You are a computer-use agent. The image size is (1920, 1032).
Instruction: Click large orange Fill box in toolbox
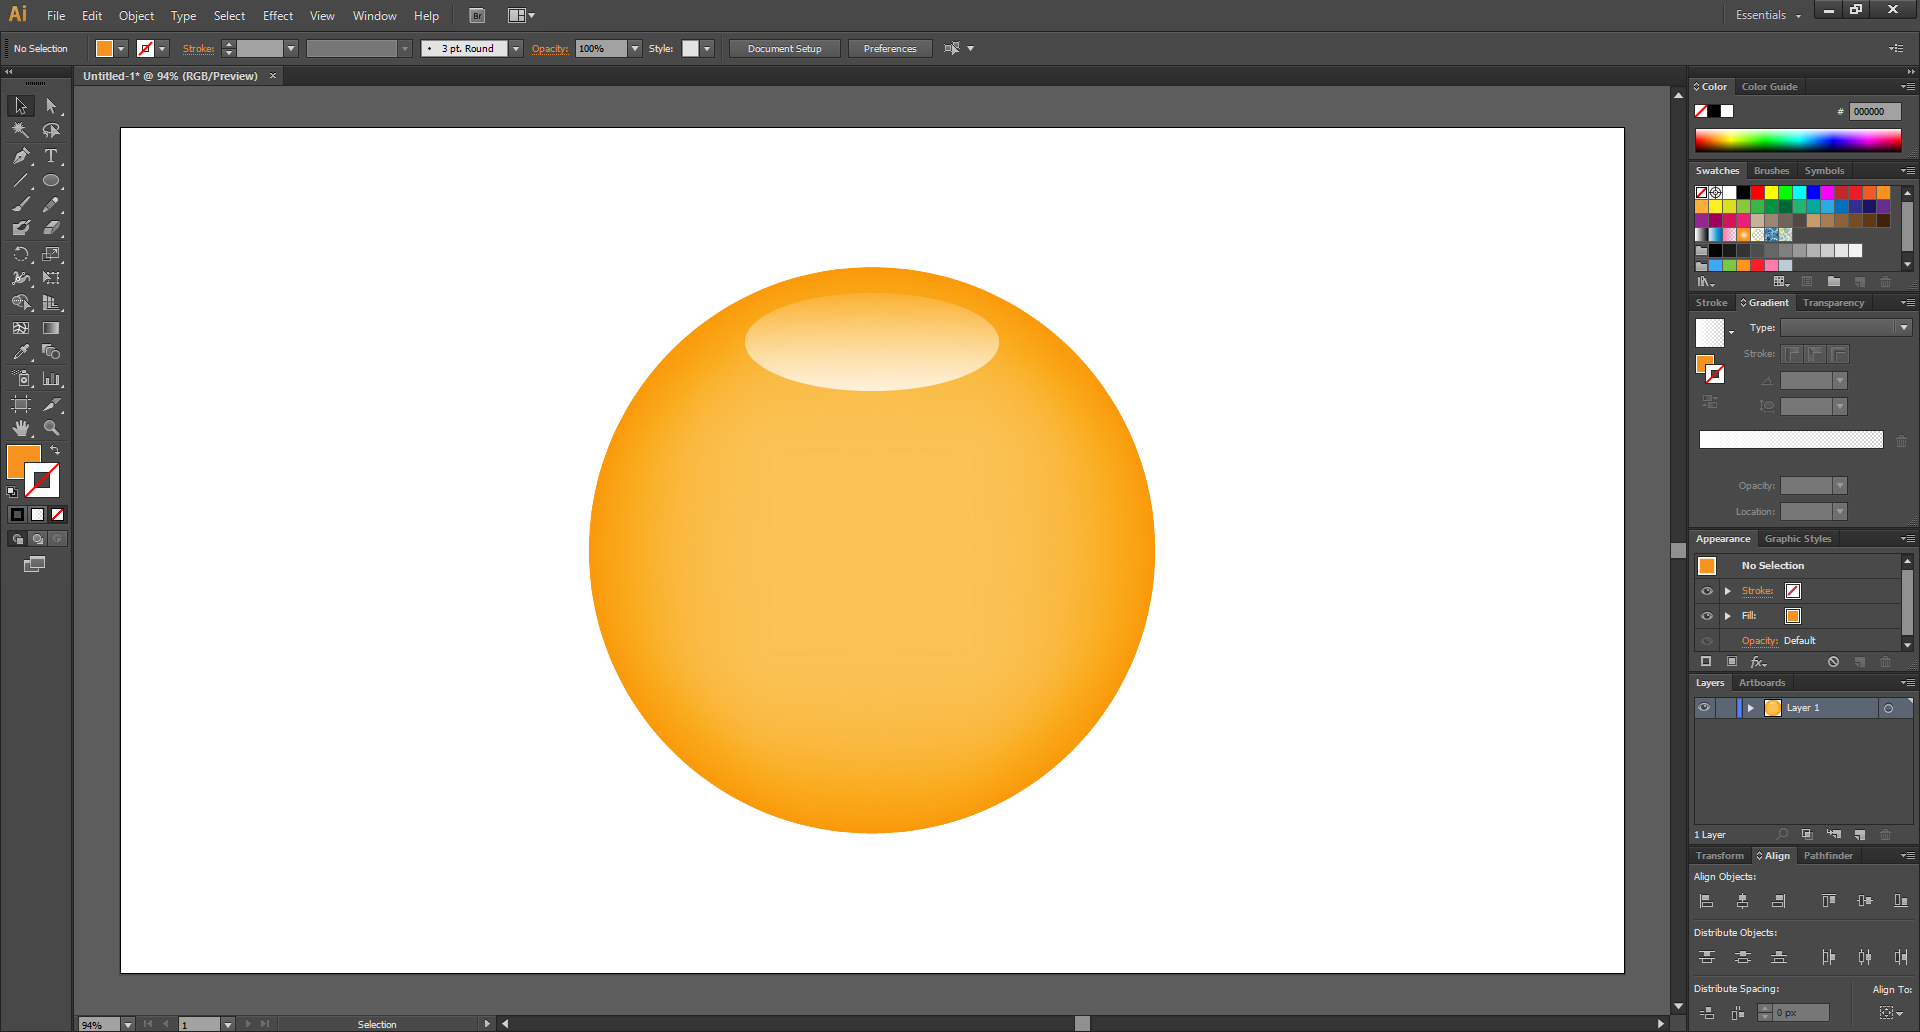click(x=24, y=462)
